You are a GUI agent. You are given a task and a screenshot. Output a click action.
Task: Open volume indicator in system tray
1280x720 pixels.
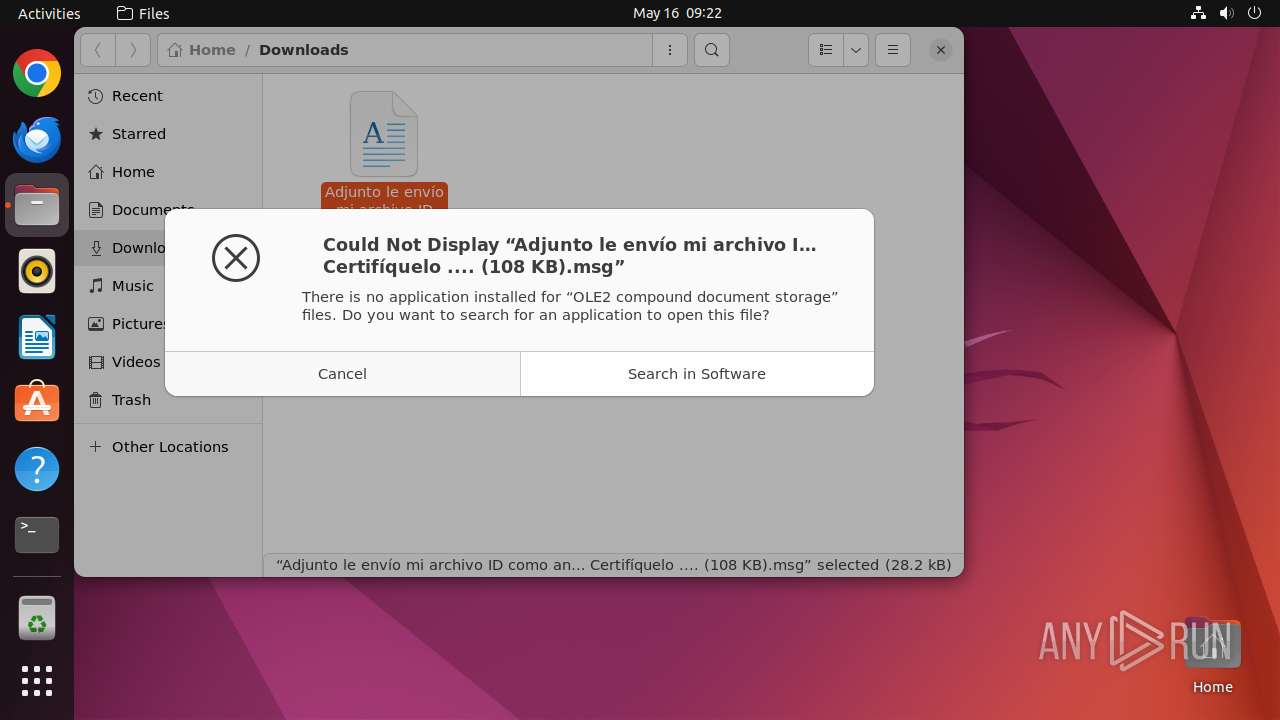1227,13
